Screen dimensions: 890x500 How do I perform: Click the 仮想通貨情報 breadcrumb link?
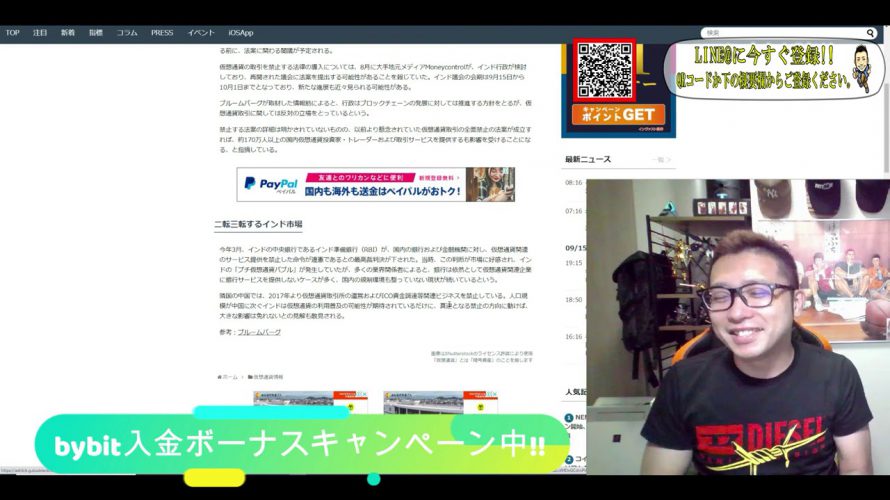[265, 377]
